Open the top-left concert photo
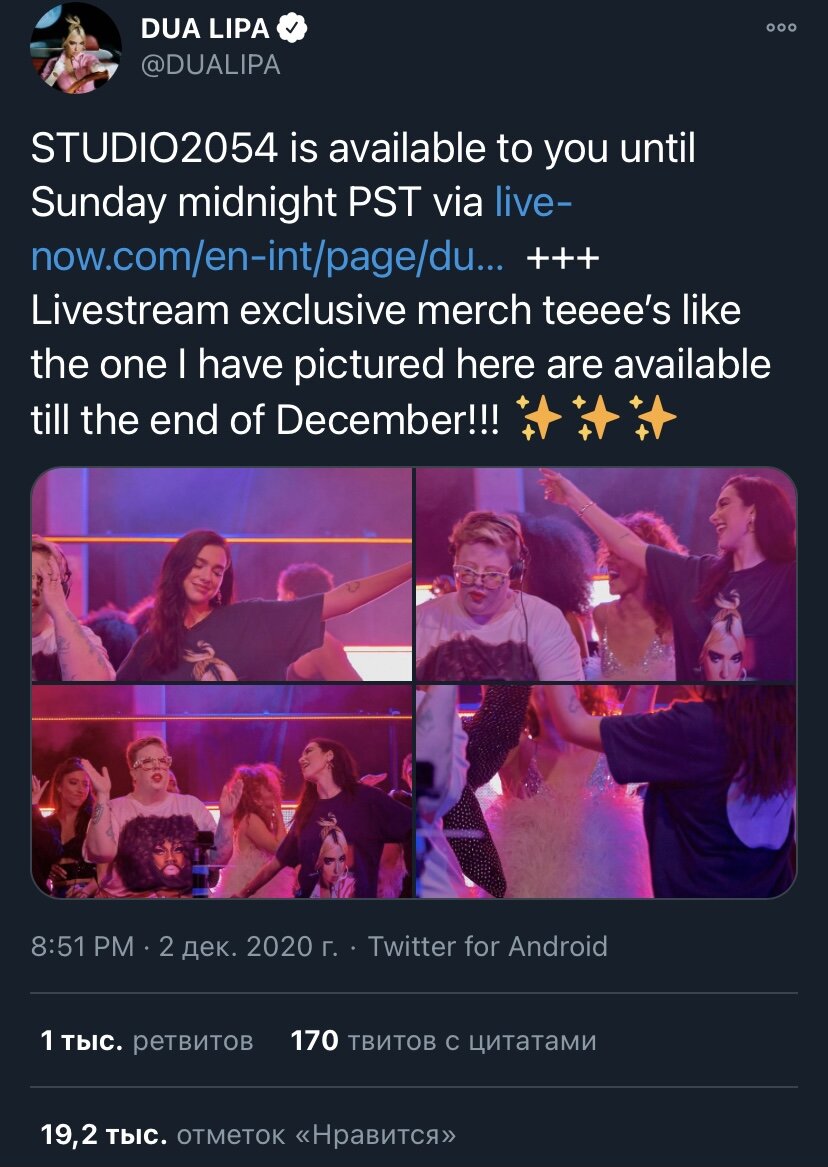The height and width of the screenshot is (1167, 828). [x=221, y=574]
